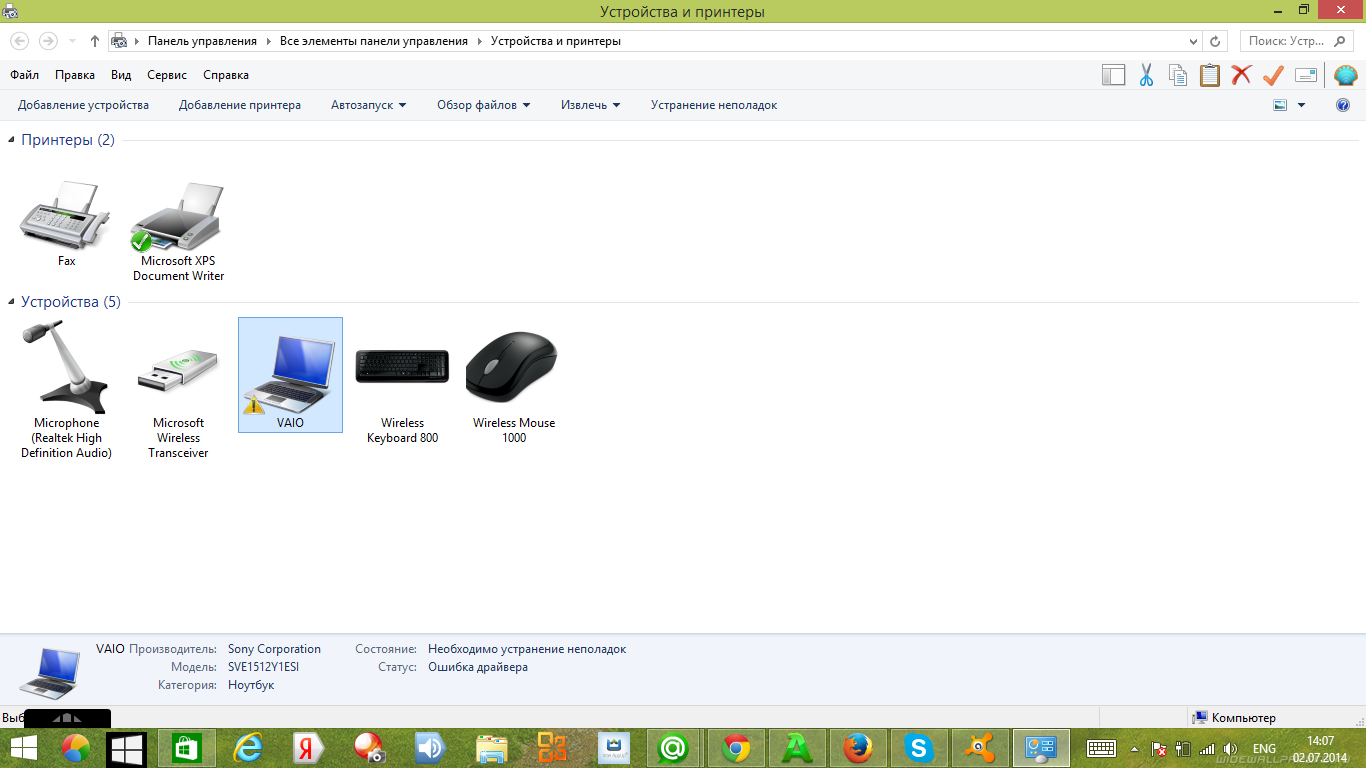
Task: Click Устранение неполадок button
Action: click(713, 105)
